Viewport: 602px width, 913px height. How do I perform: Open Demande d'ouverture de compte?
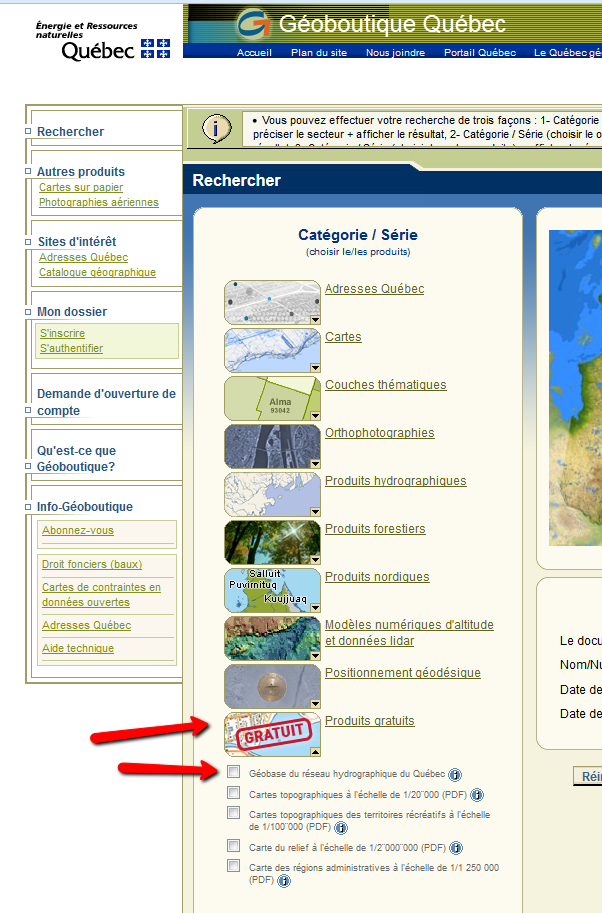[x=106, y=402]
